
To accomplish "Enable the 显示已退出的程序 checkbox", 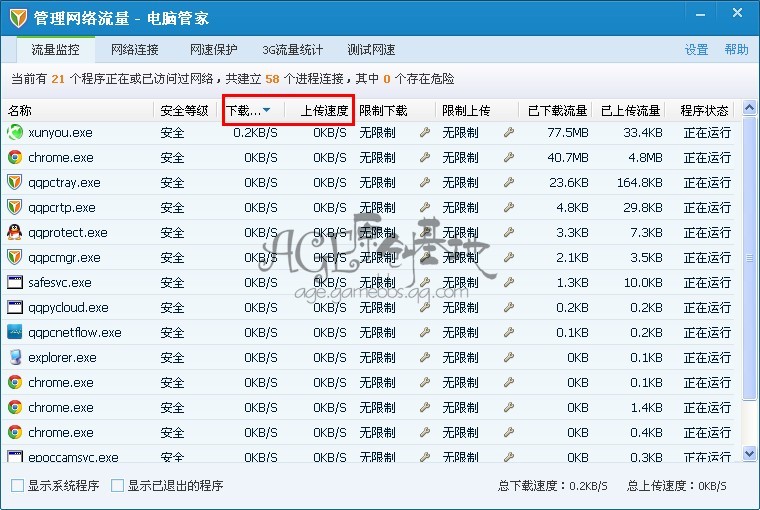I will (x=117, y=485).
